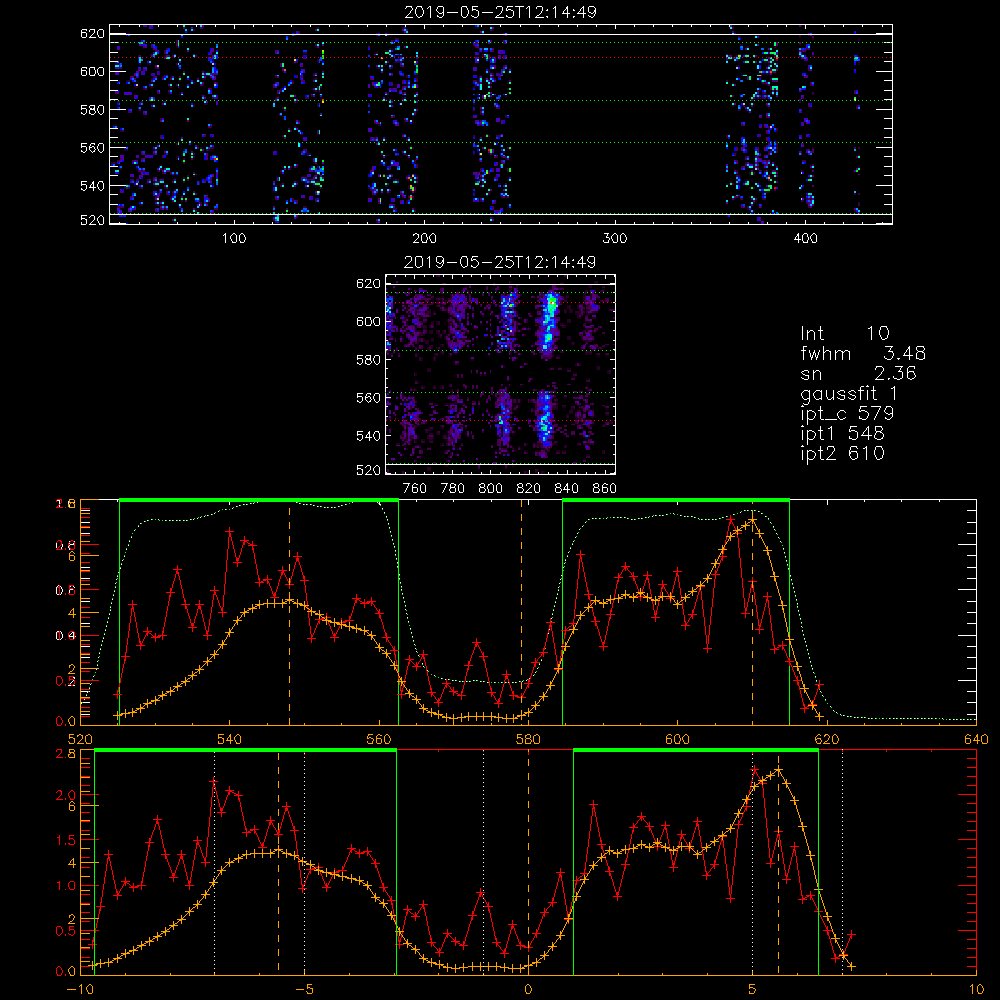Click the left green bar atop bottom plot
The image size is (1000, 1000).
tap(245, 751)
